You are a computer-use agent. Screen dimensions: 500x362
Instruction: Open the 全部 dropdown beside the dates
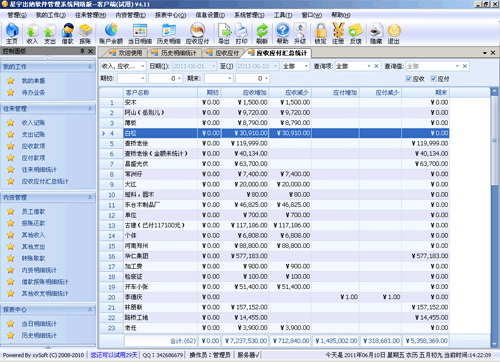coord(306,66)
